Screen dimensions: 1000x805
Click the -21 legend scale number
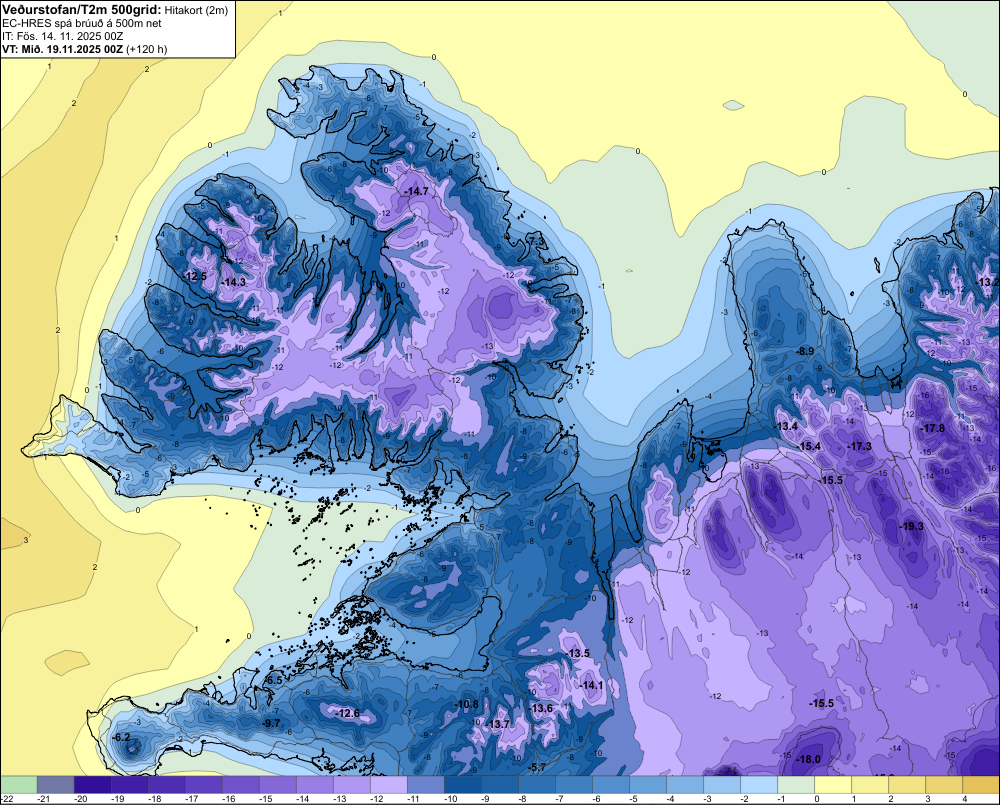point(44,799)
